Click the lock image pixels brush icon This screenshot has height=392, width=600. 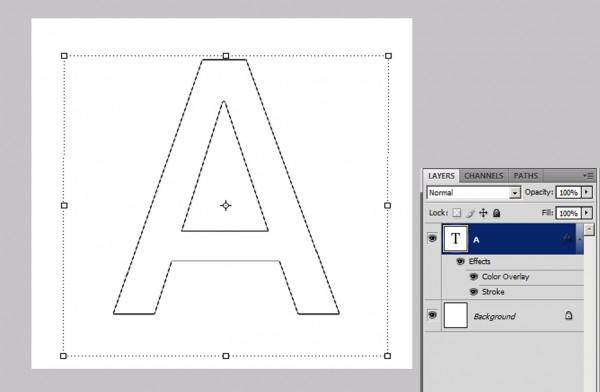[x=471, y=213]
